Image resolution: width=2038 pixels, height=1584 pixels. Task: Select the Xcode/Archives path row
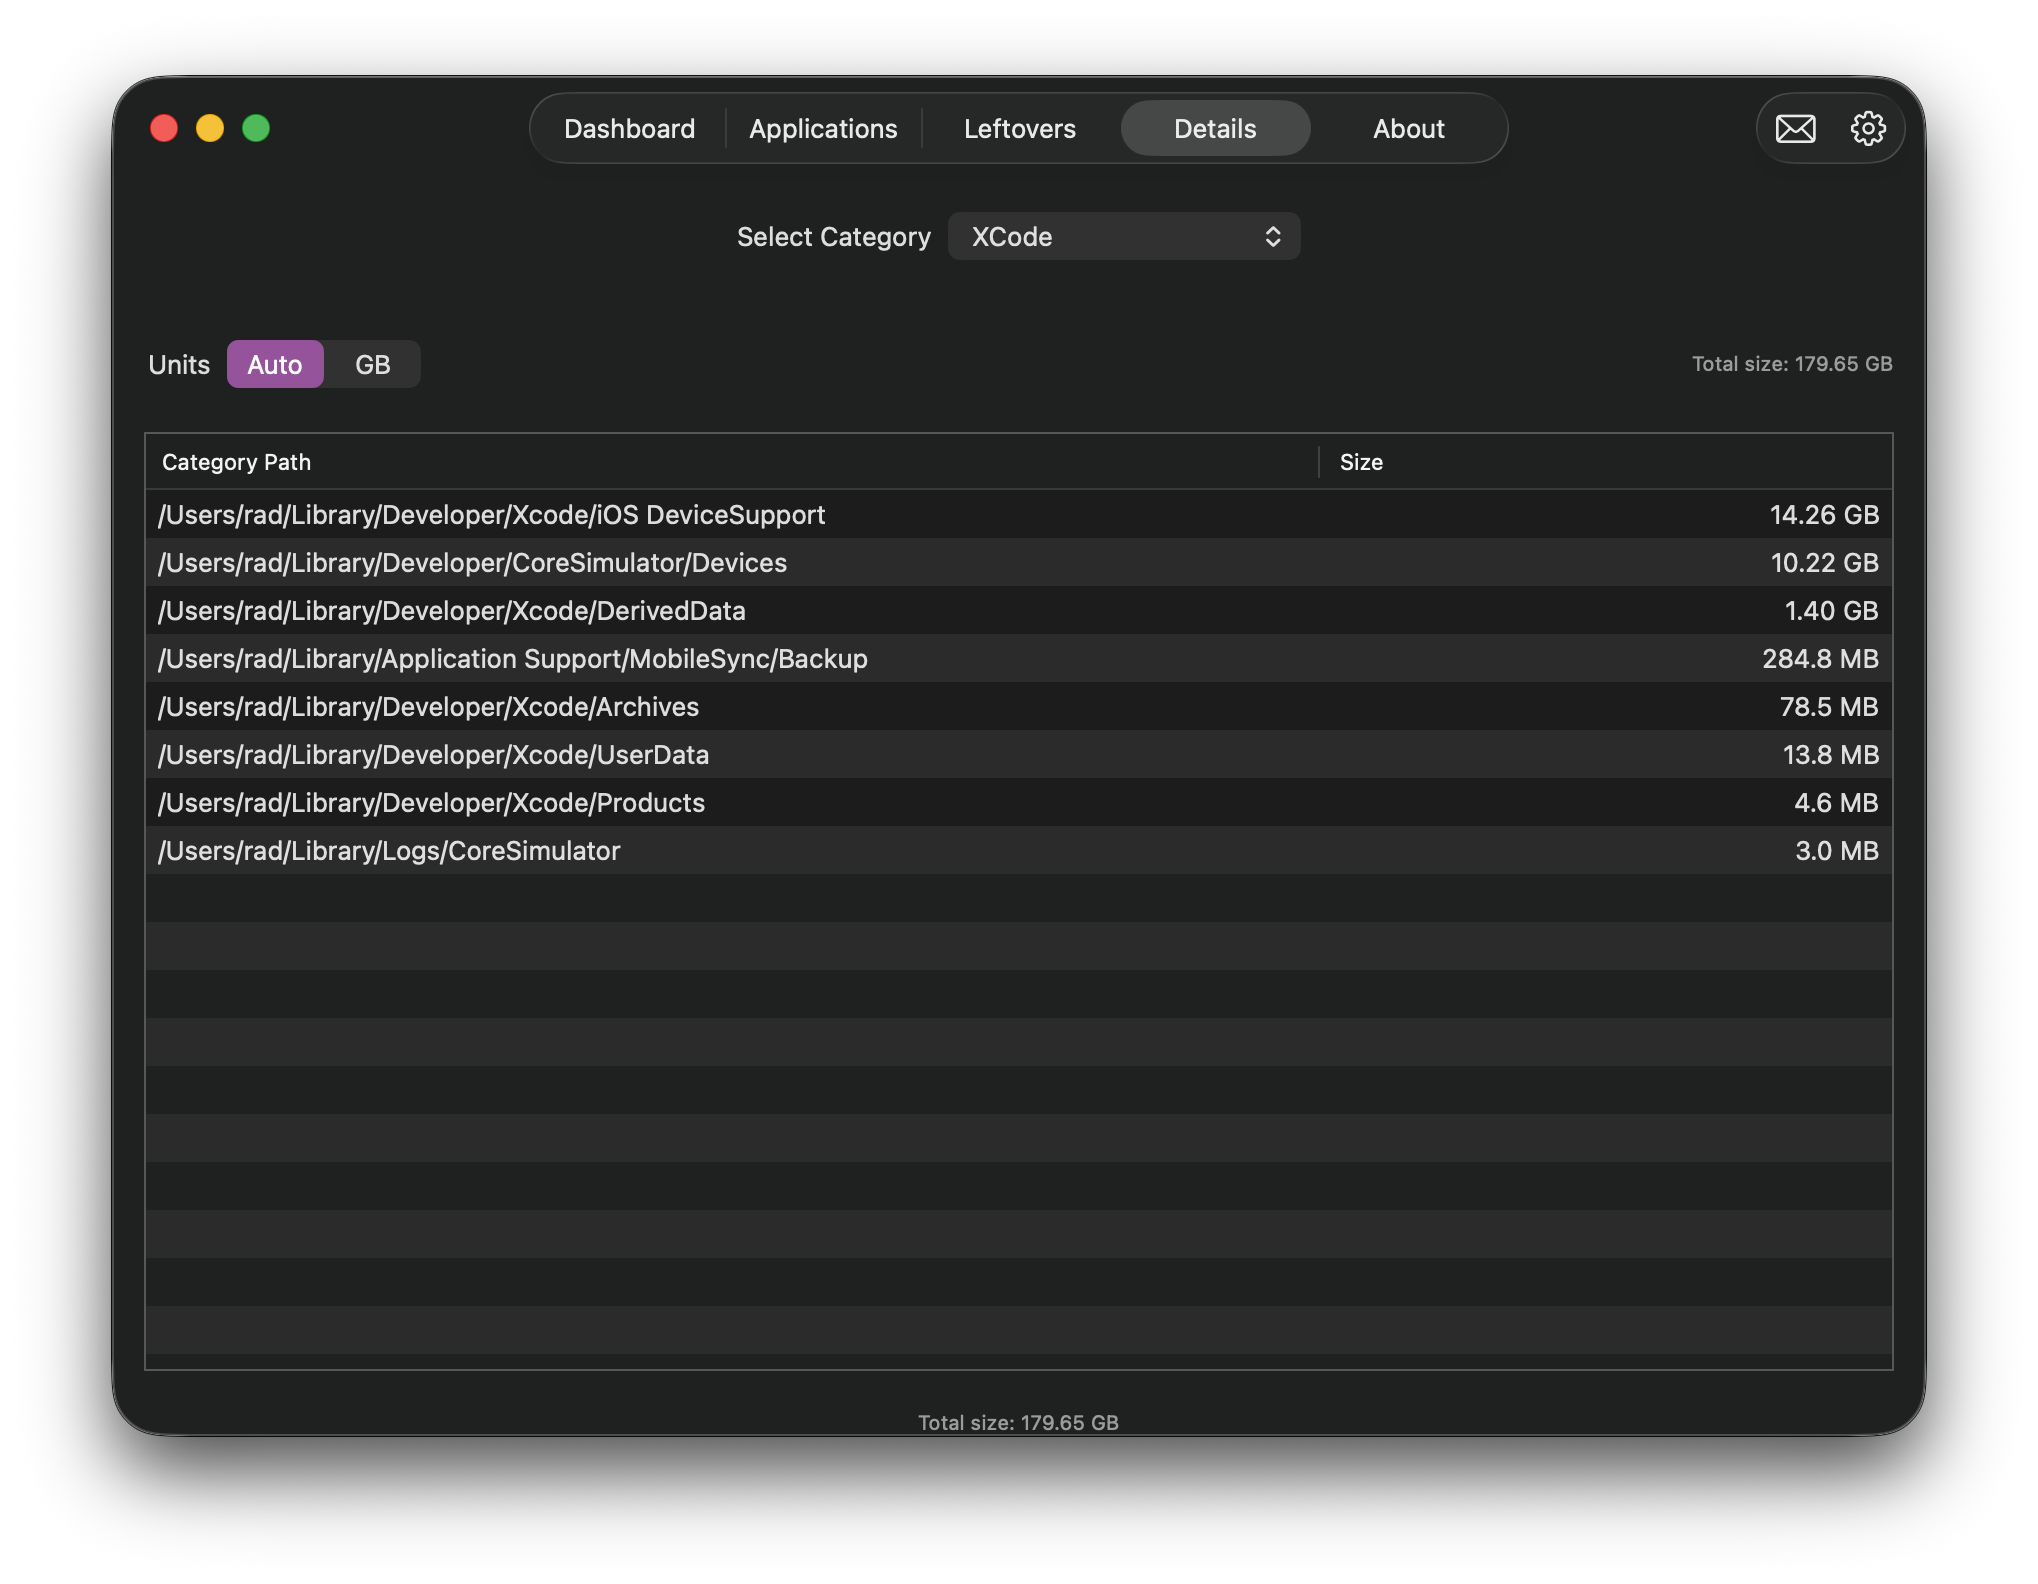pos(1019,707)
